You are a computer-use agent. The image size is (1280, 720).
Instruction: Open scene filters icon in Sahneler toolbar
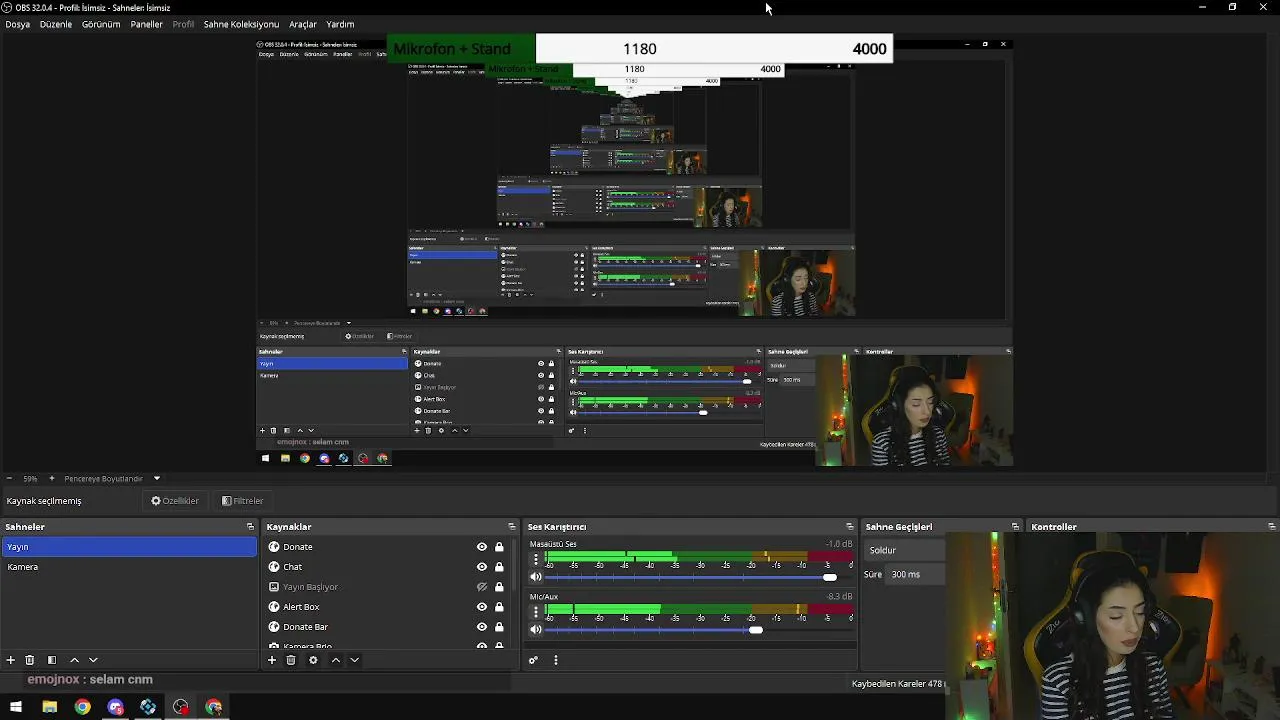point(52,660)
